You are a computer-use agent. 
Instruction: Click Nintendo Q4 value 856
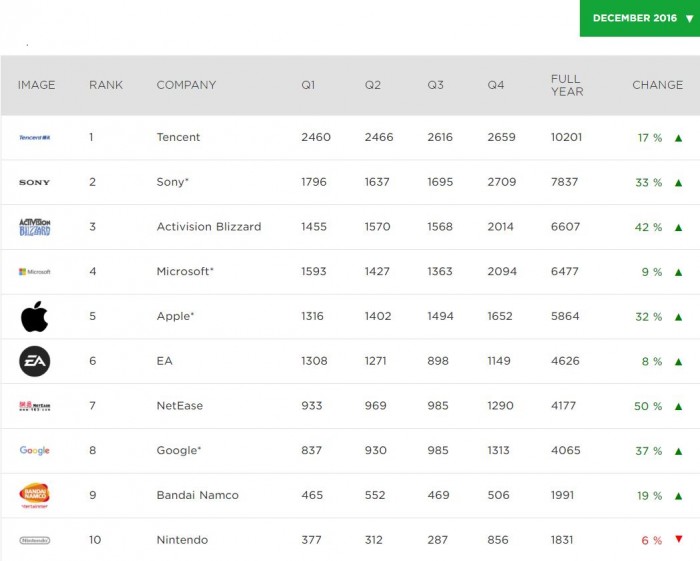coord(498,540)
